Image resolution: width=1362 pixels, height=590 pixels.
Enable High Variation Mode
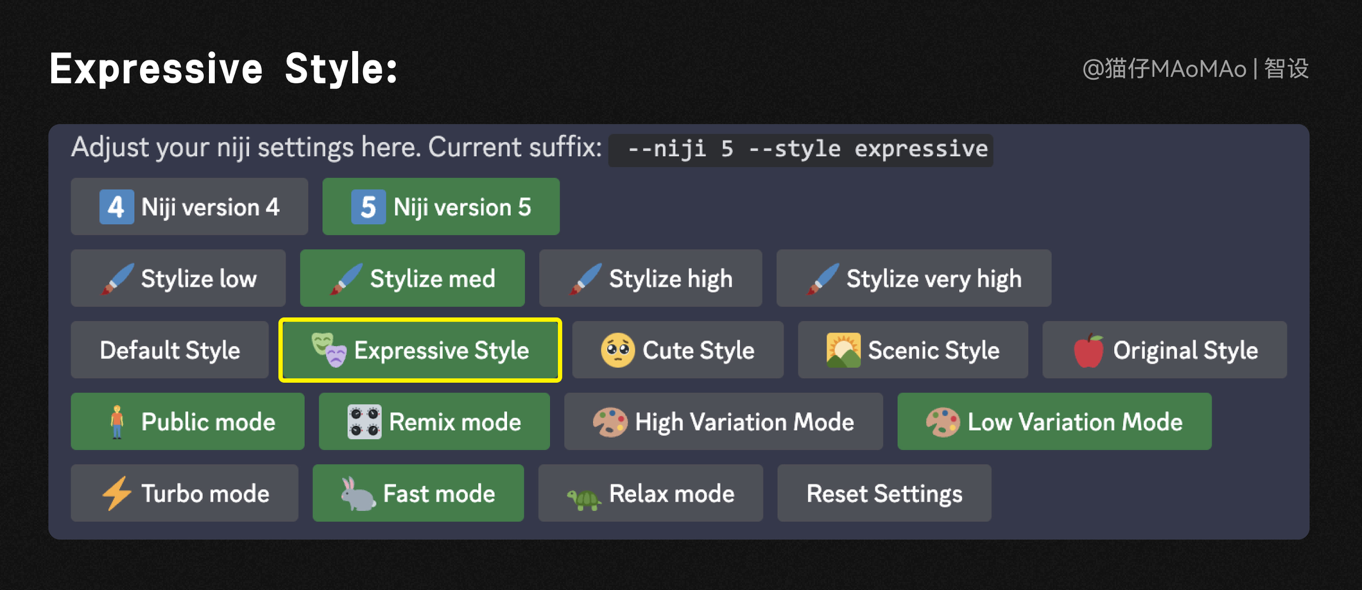coord(723,422)
